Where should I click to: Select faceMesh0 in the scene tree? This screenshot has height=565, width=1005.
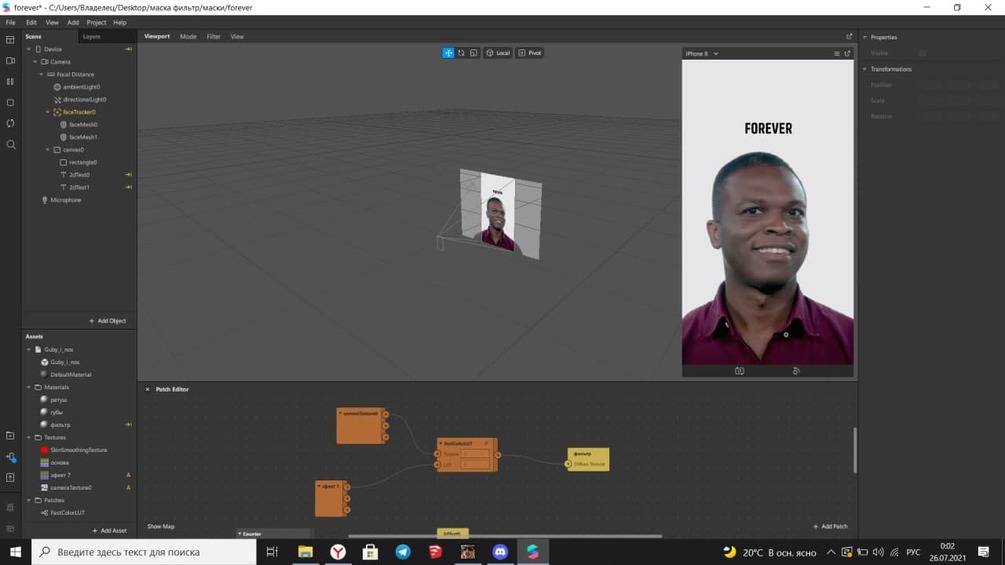coord(83,125)
